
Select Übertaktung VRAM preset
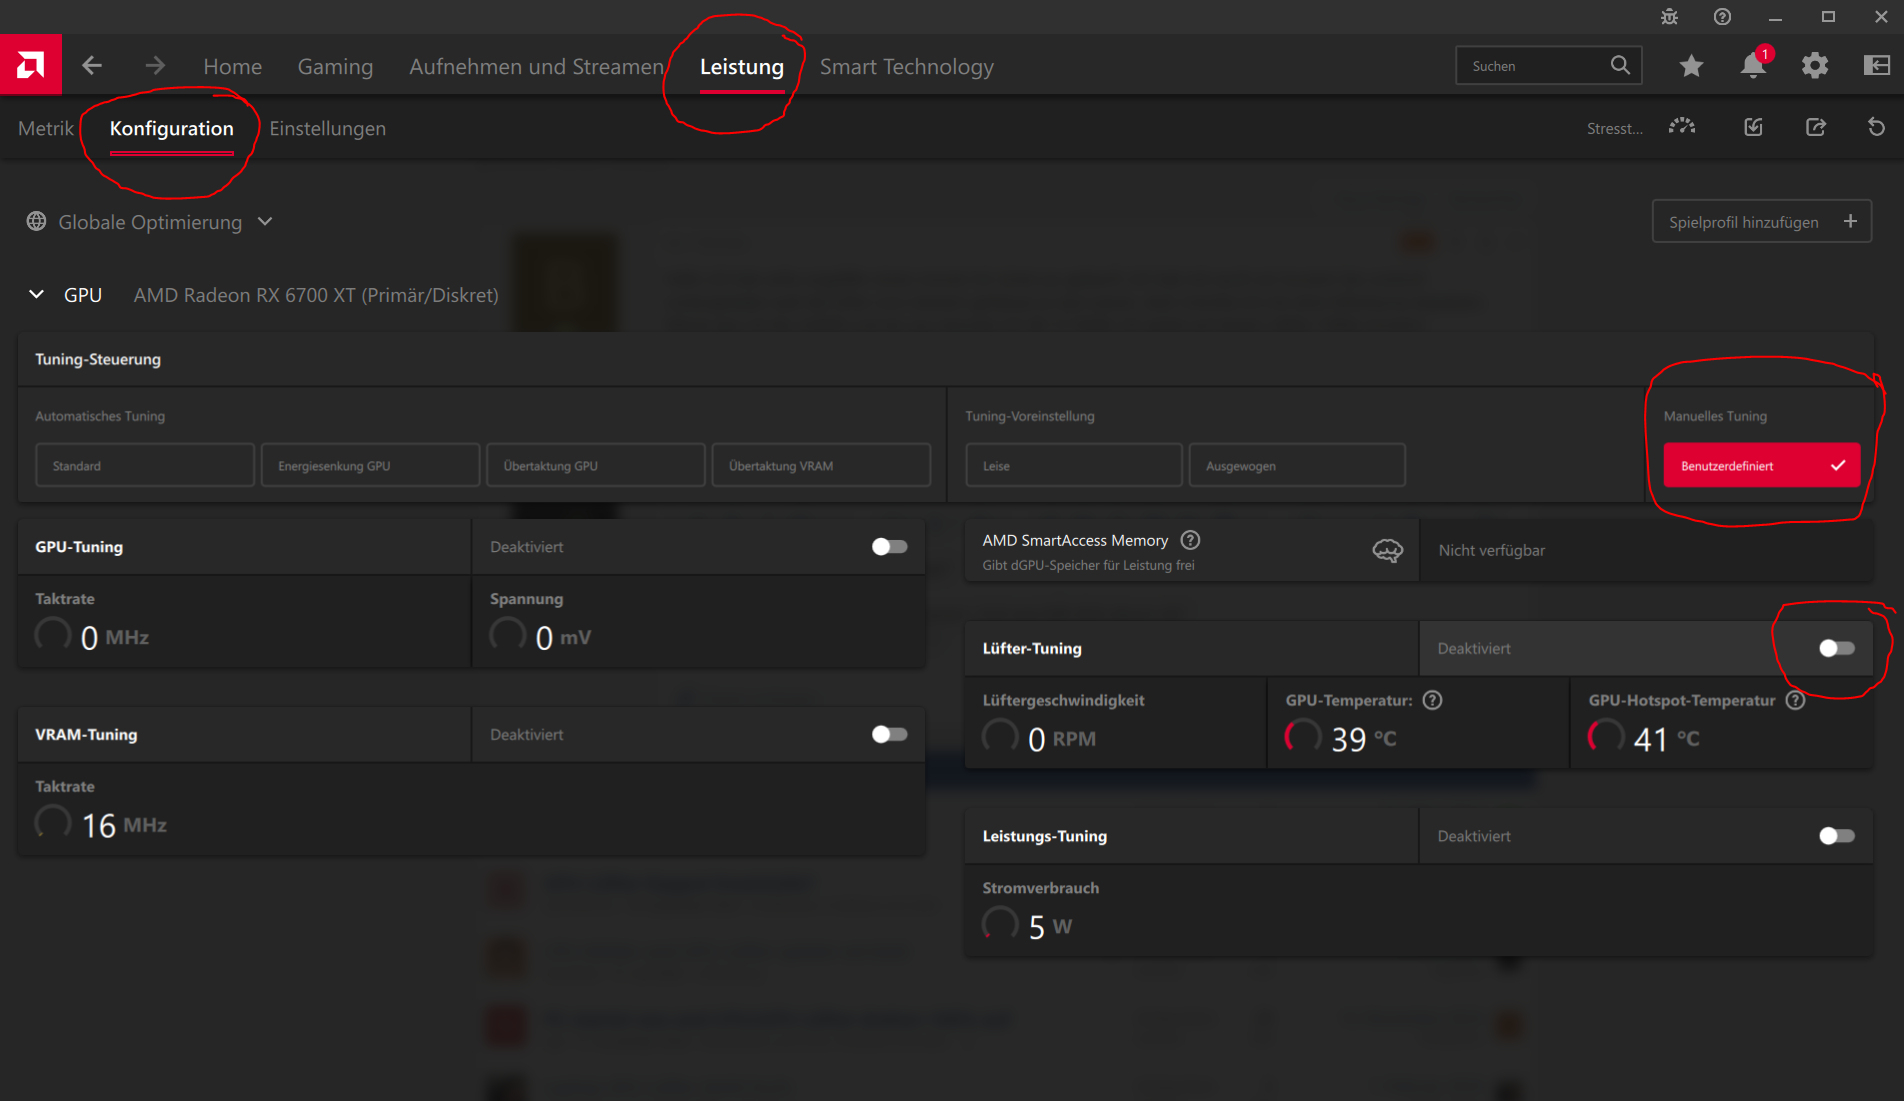[x=821, y=465]
